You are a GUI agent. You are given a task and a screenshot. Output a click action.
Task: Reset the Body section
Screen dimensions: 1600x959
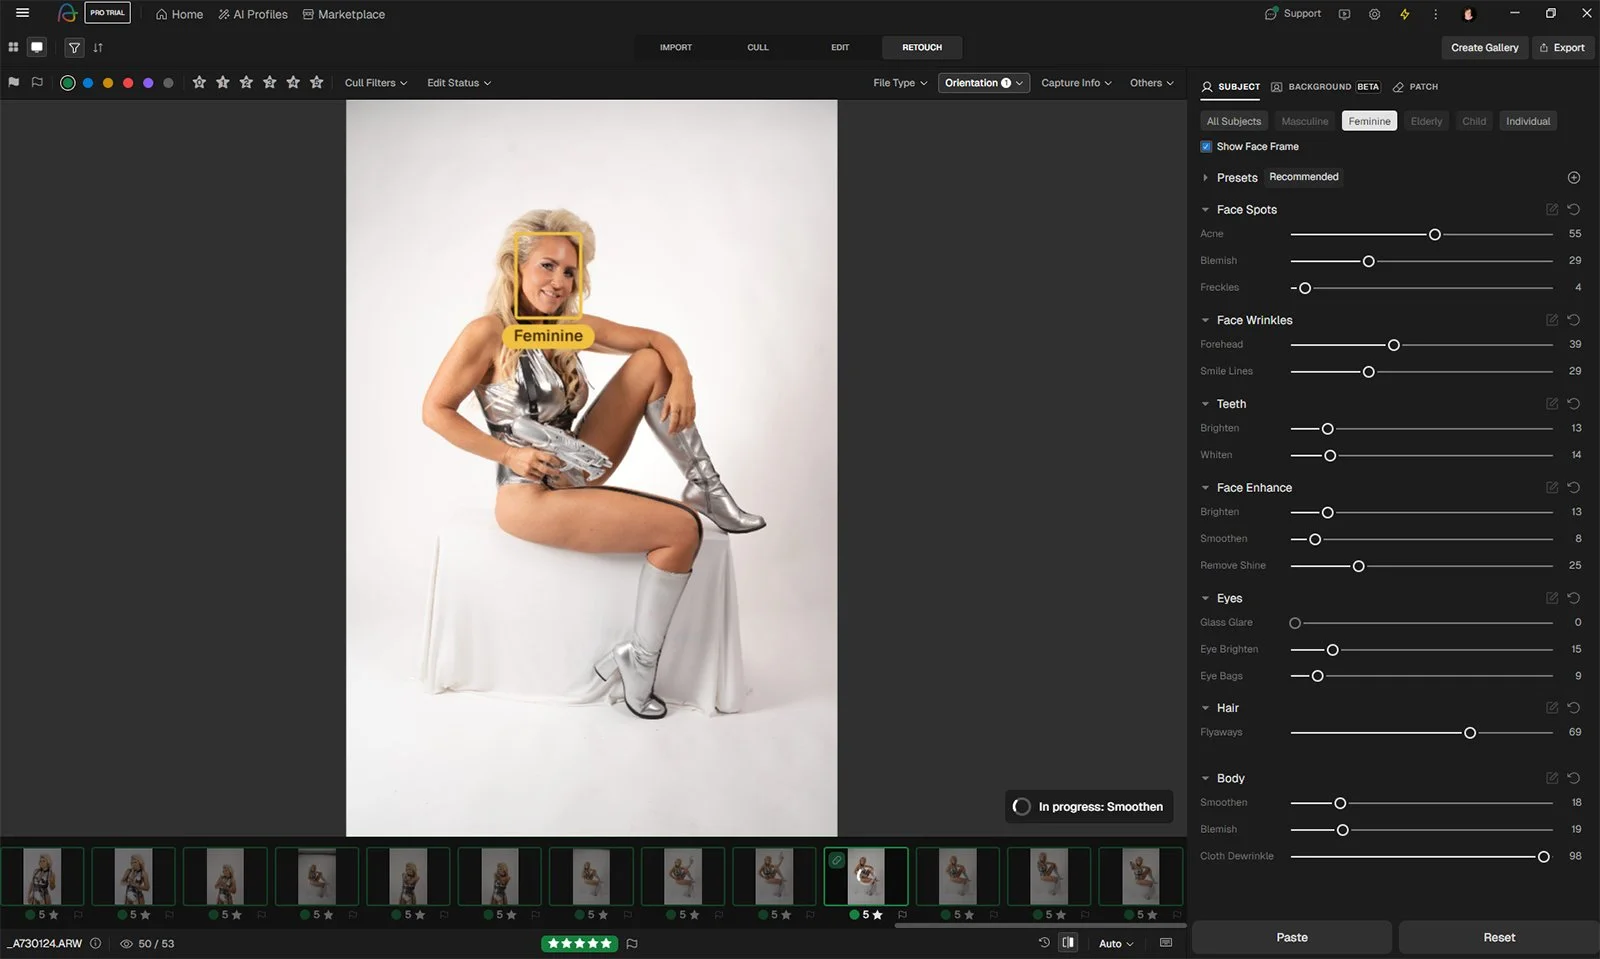1574,778
